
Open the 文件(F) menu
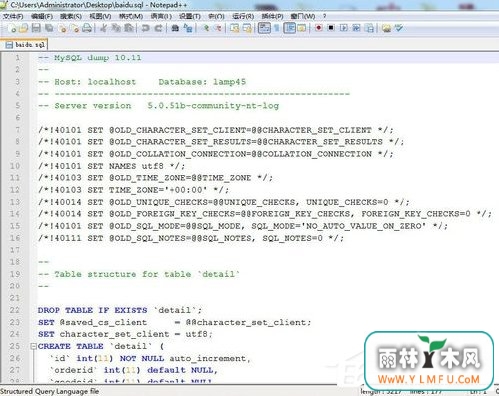pyautogui.click(x=13, y=16)
